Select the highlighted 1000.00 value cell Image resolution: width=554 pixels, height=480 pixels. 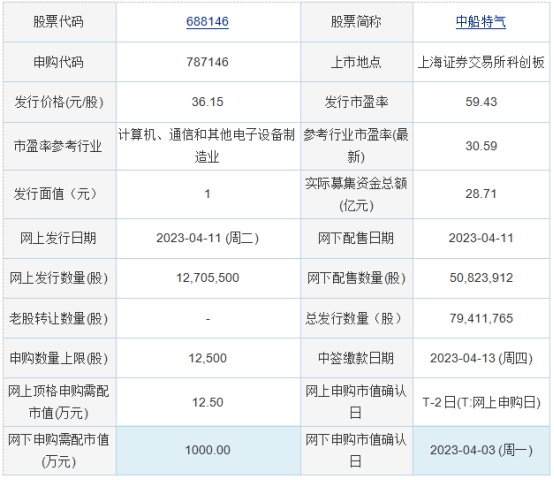[x=208, y=450]
